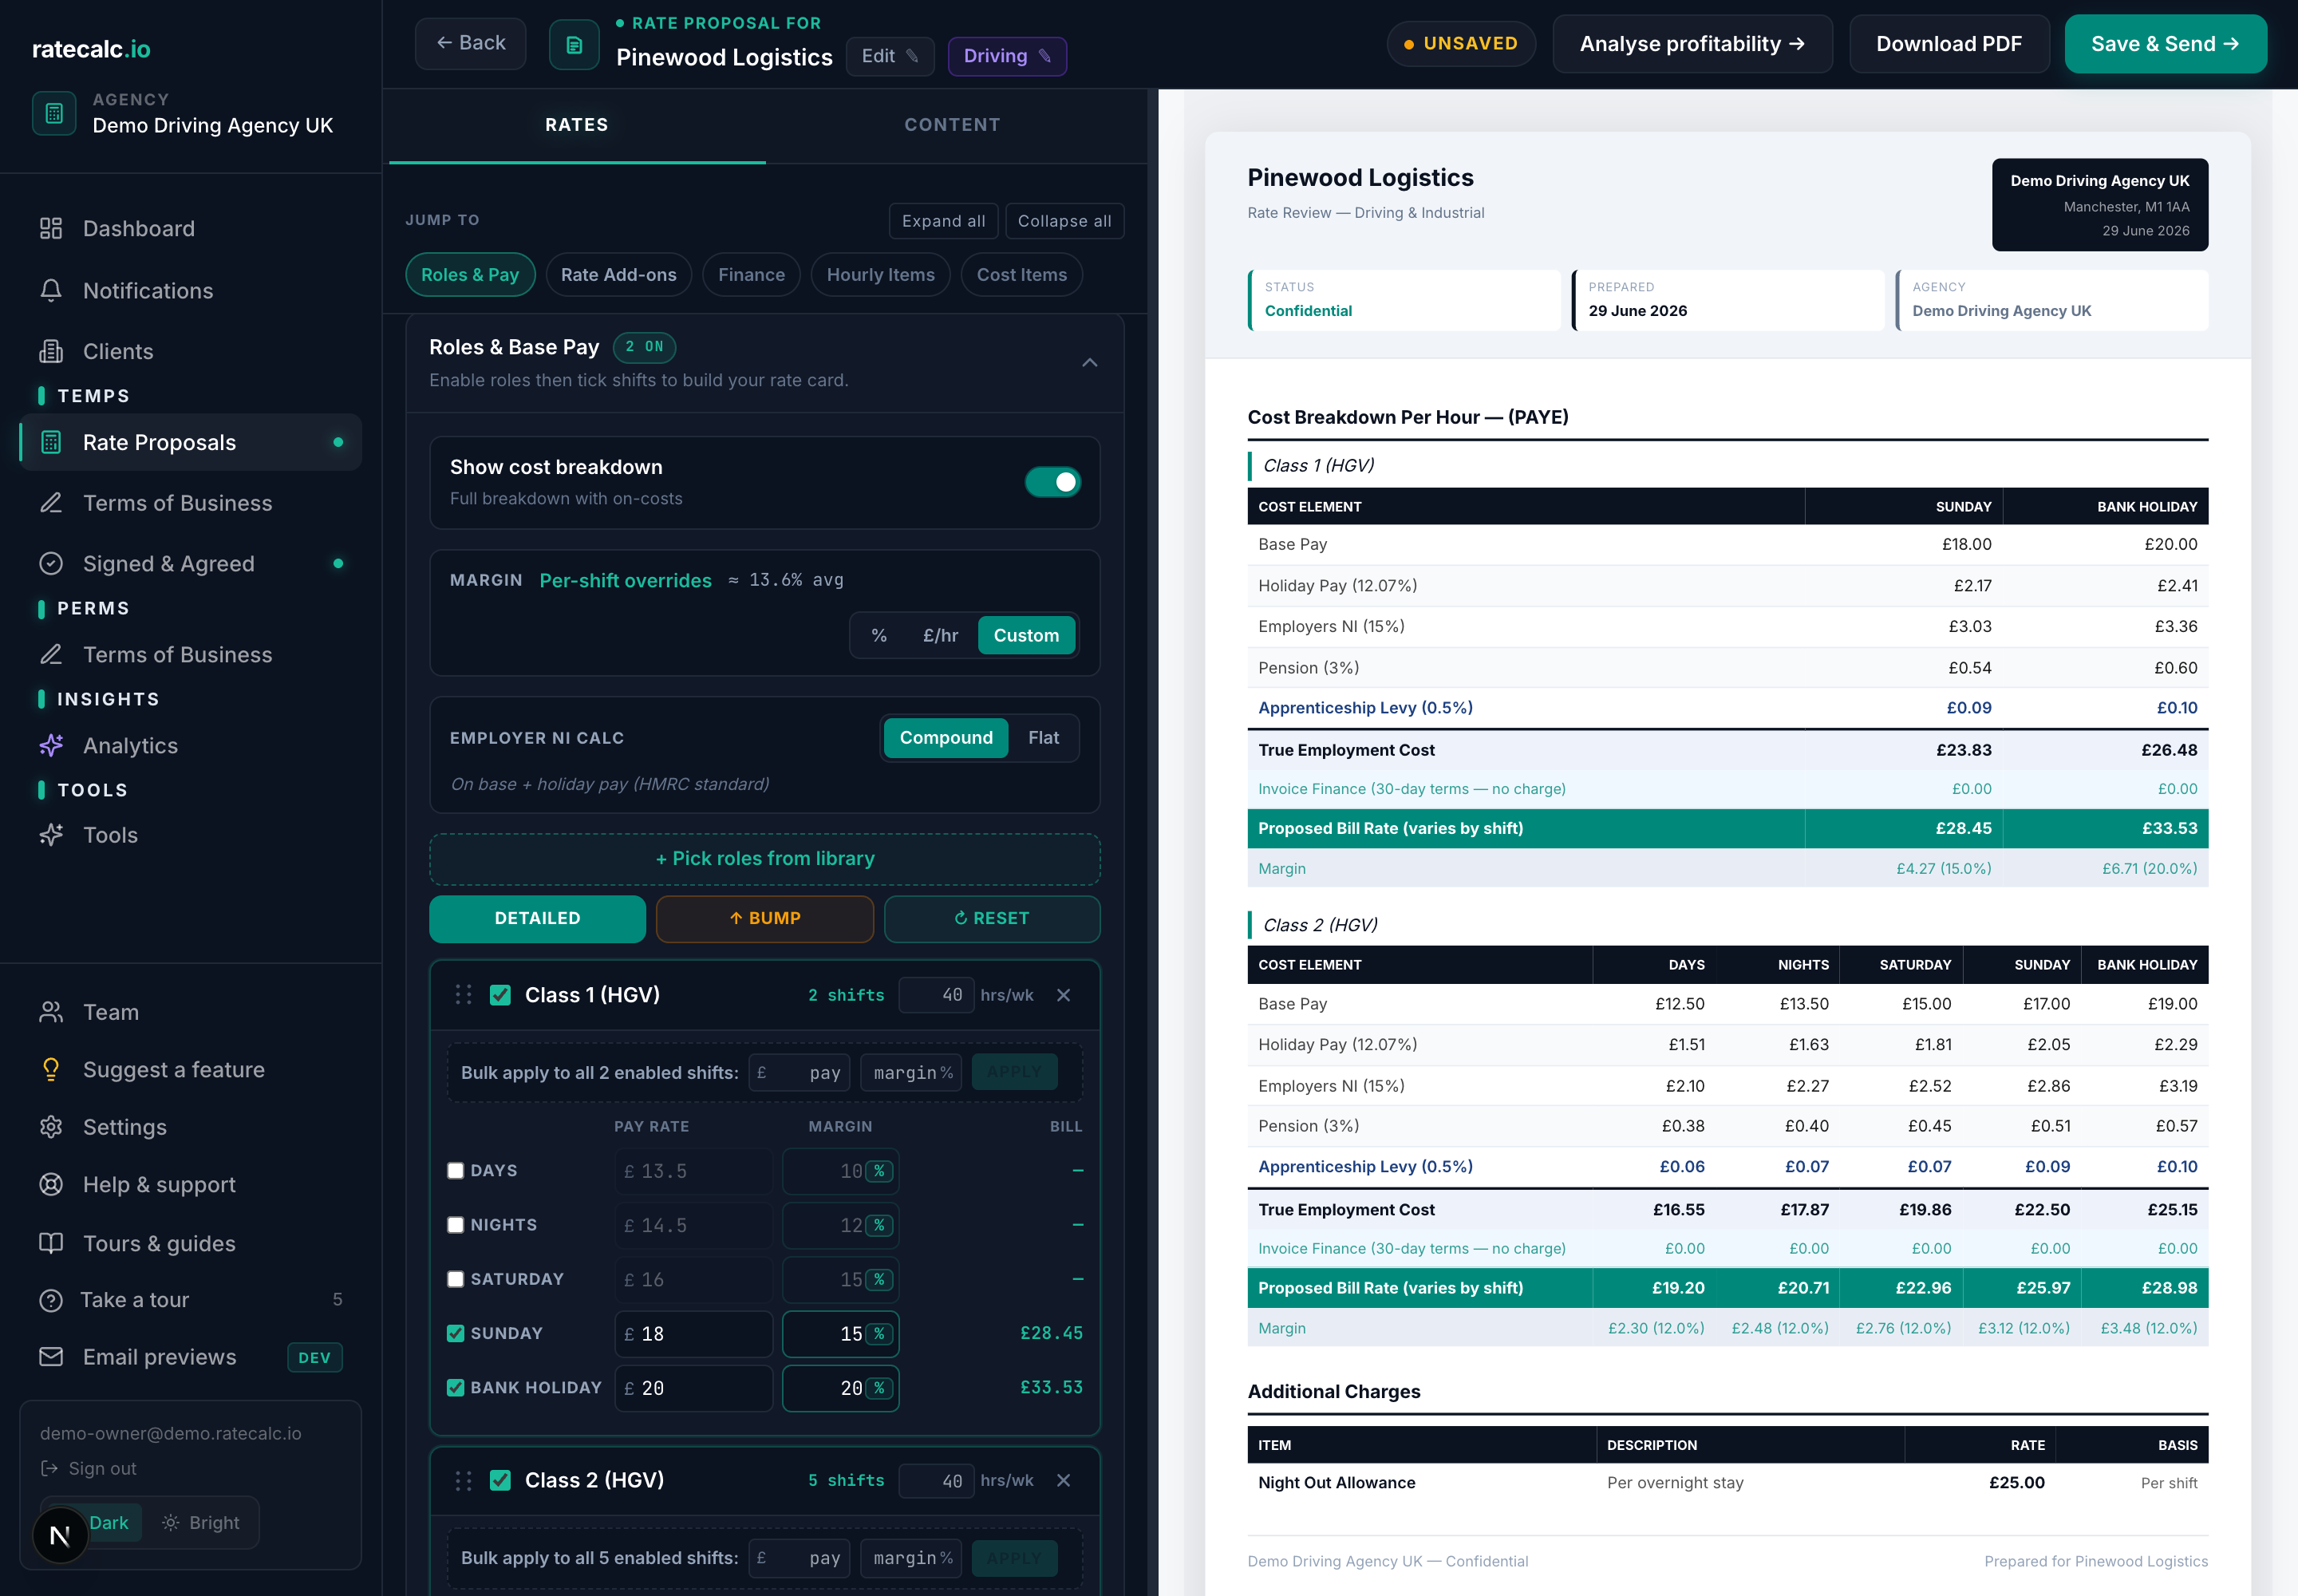Click the Next.js N badge icon
2298x1596 pixels.
pos(60,1535)
